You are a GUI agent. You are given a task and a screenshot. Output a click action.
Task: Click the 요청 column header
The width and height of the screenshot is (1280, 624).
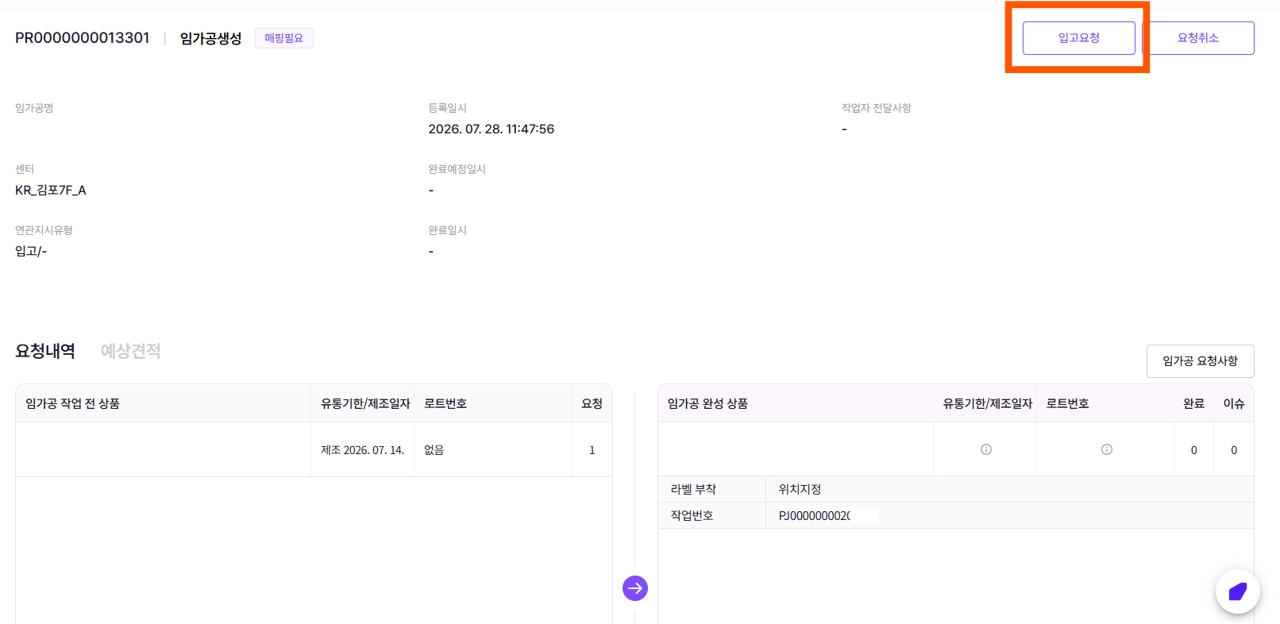592,404
